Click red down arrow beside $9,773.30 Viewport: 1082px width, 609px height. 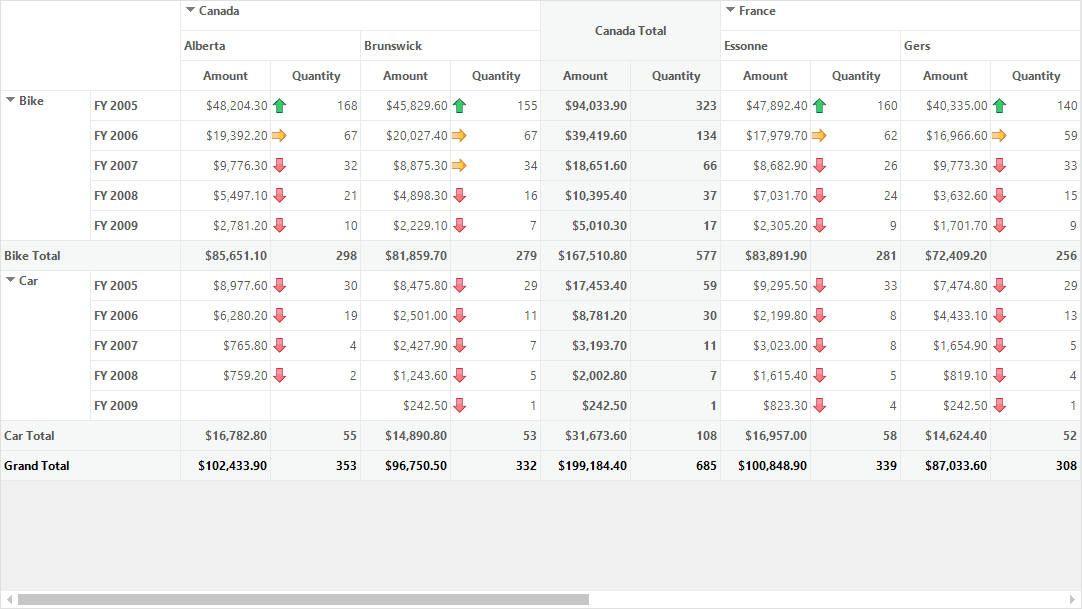coord(1000,166)
